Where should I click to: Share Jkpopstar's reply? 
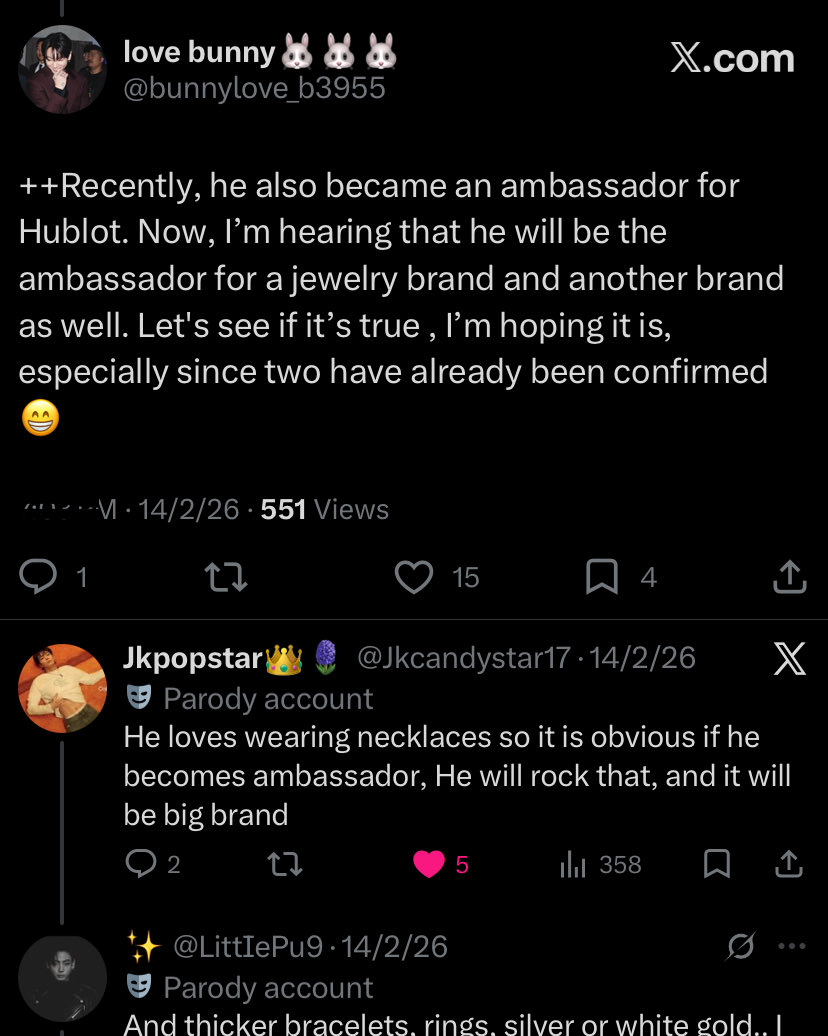[788, 864]
